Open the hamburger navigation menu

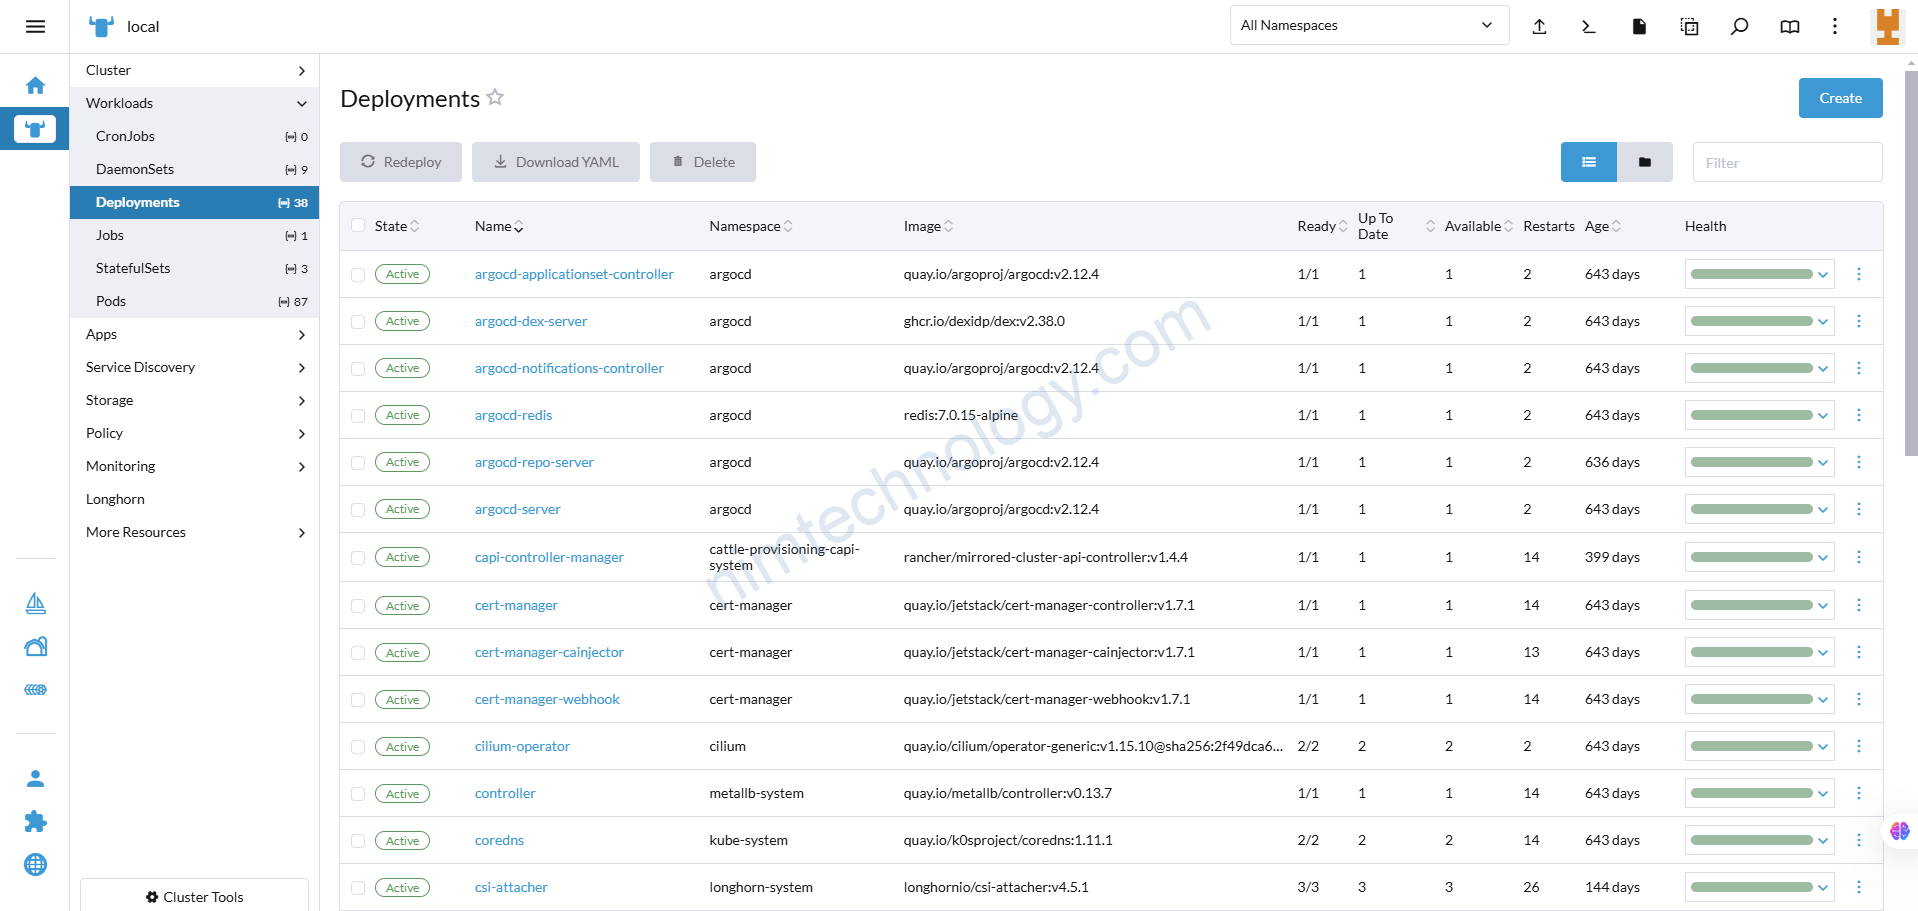tap(35, 27)
